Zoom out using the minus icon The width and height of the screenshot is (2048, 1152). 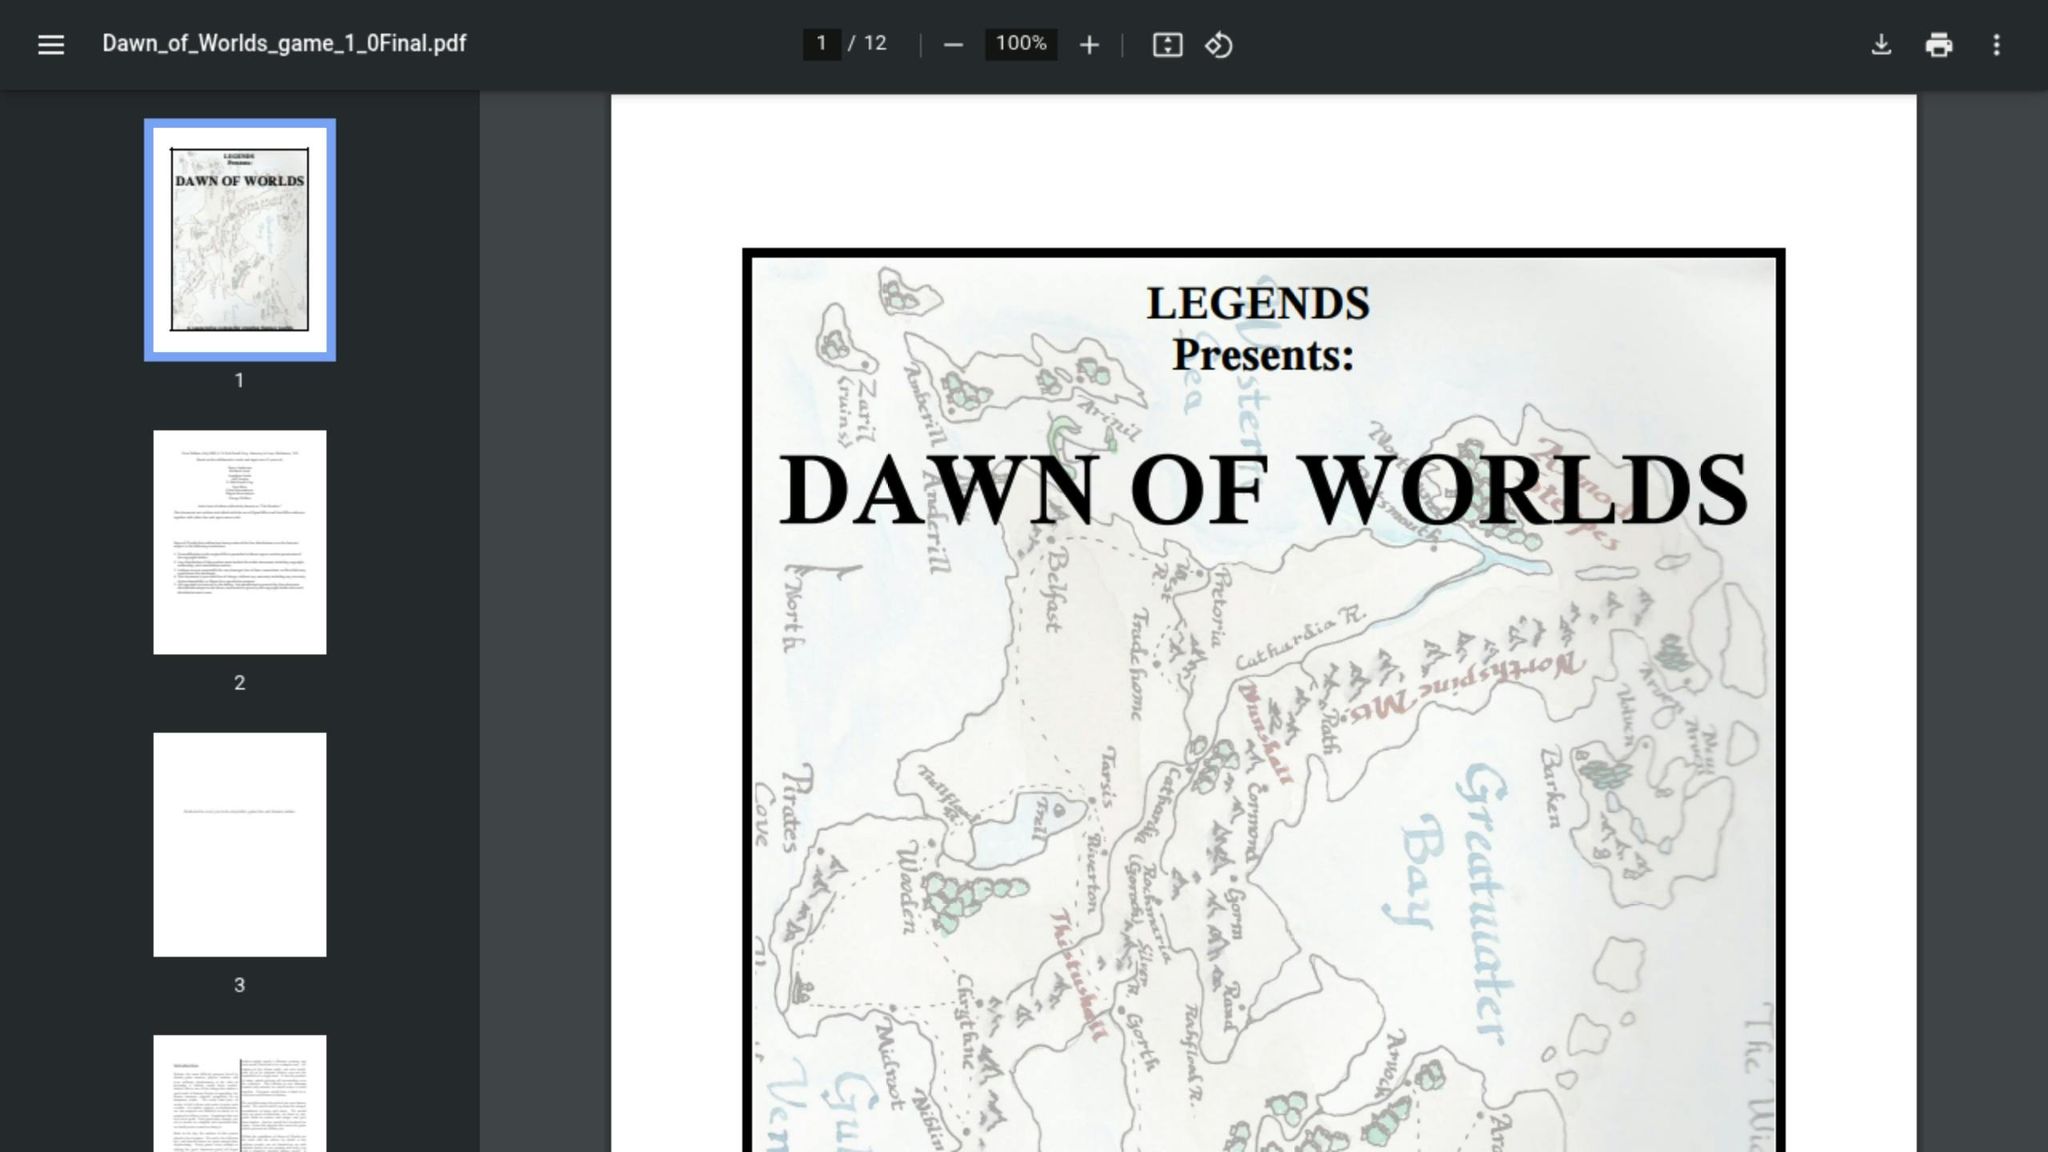point(952,45)
